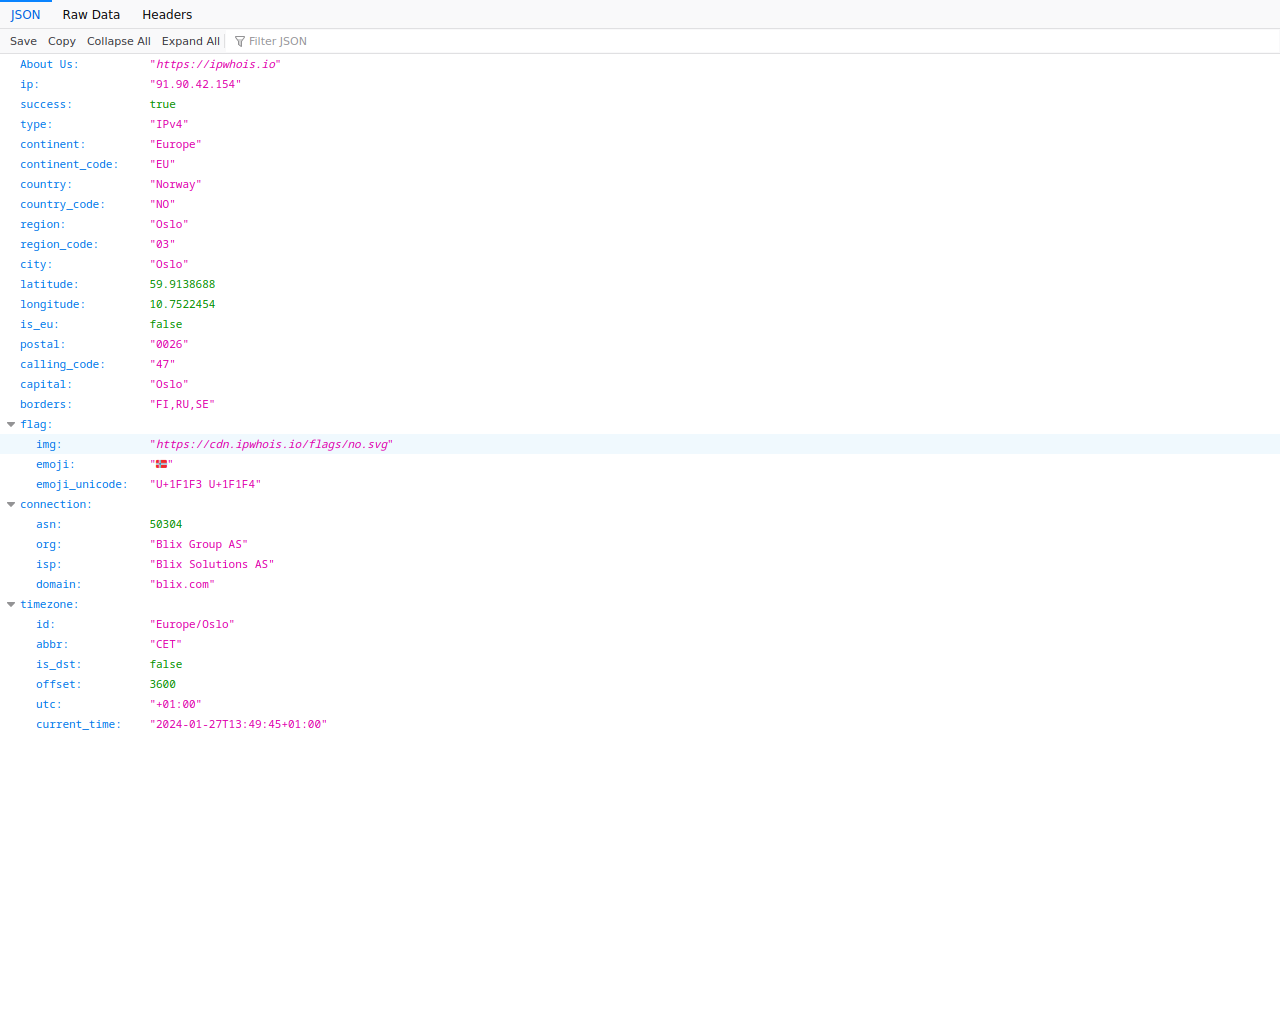This screenshot has height=1024, width=1280.
Task: Click the region_code value 03
Action: (x=163, y=244)
